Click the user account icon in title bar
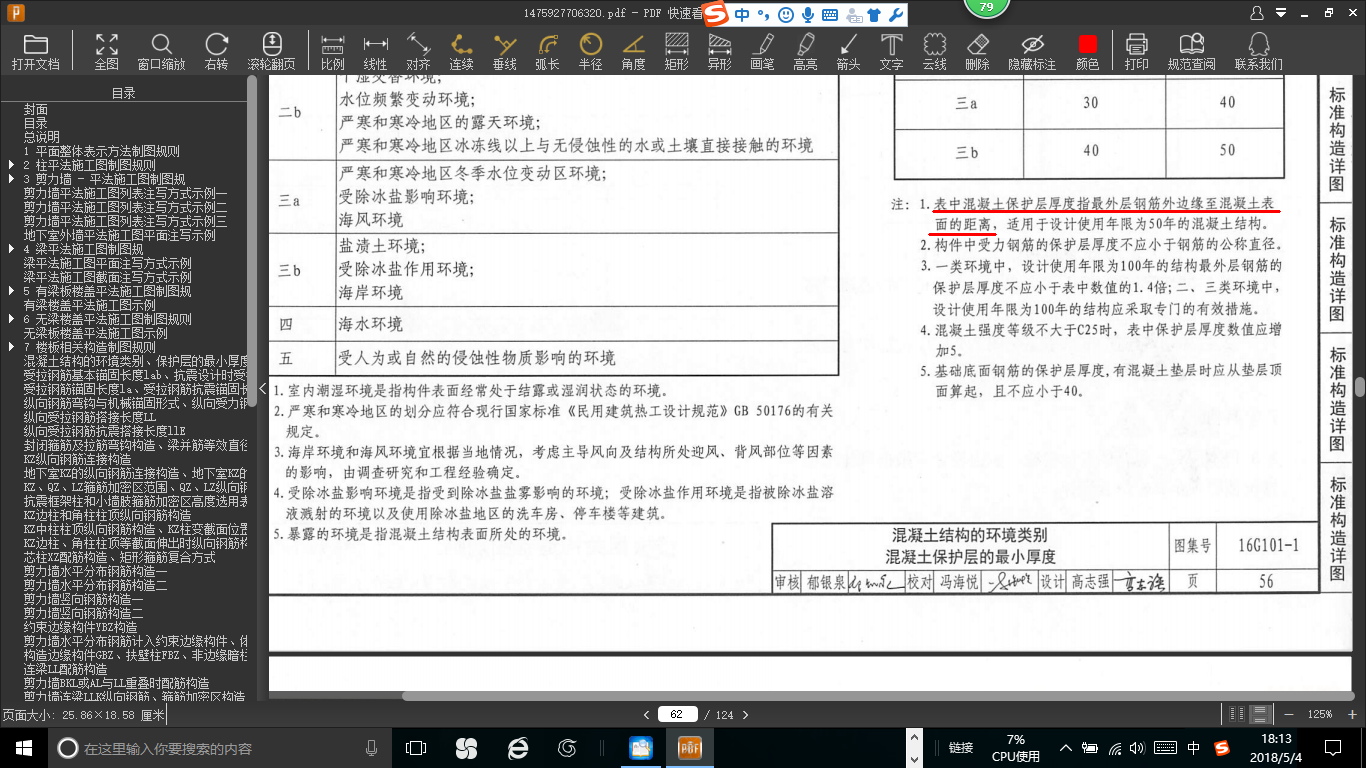The width and height of the screenshot is (1366, 768). click(1257, 12)
